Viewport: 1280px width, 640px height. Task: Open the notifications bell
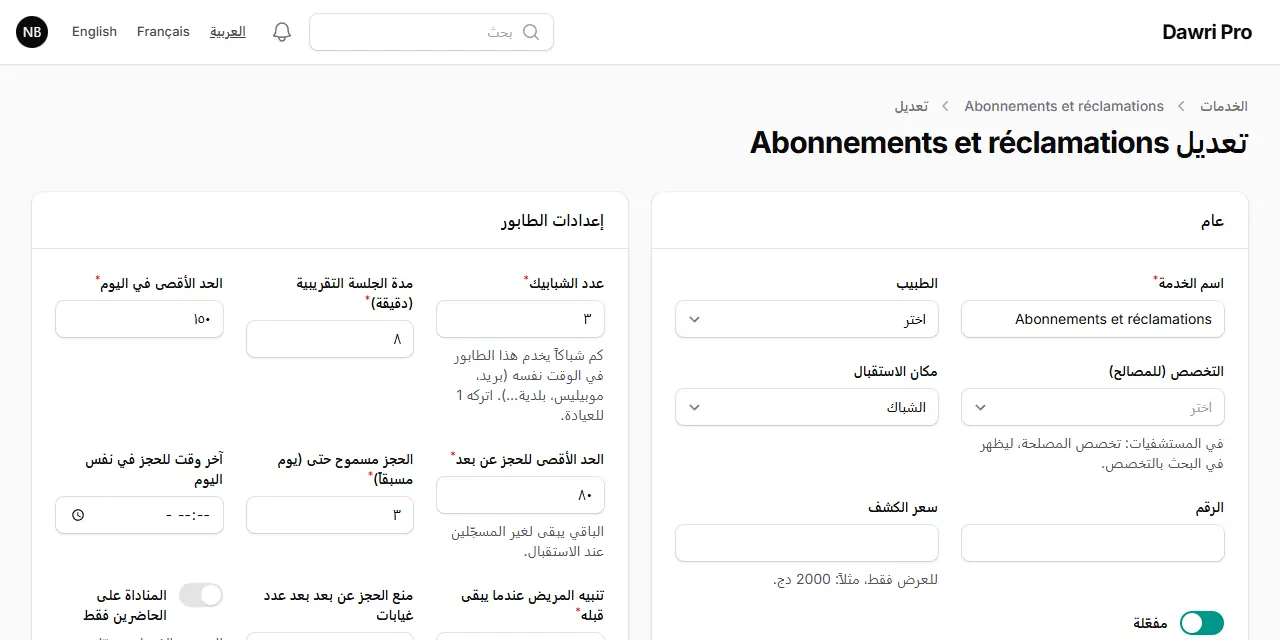click(x=282, y=32)
